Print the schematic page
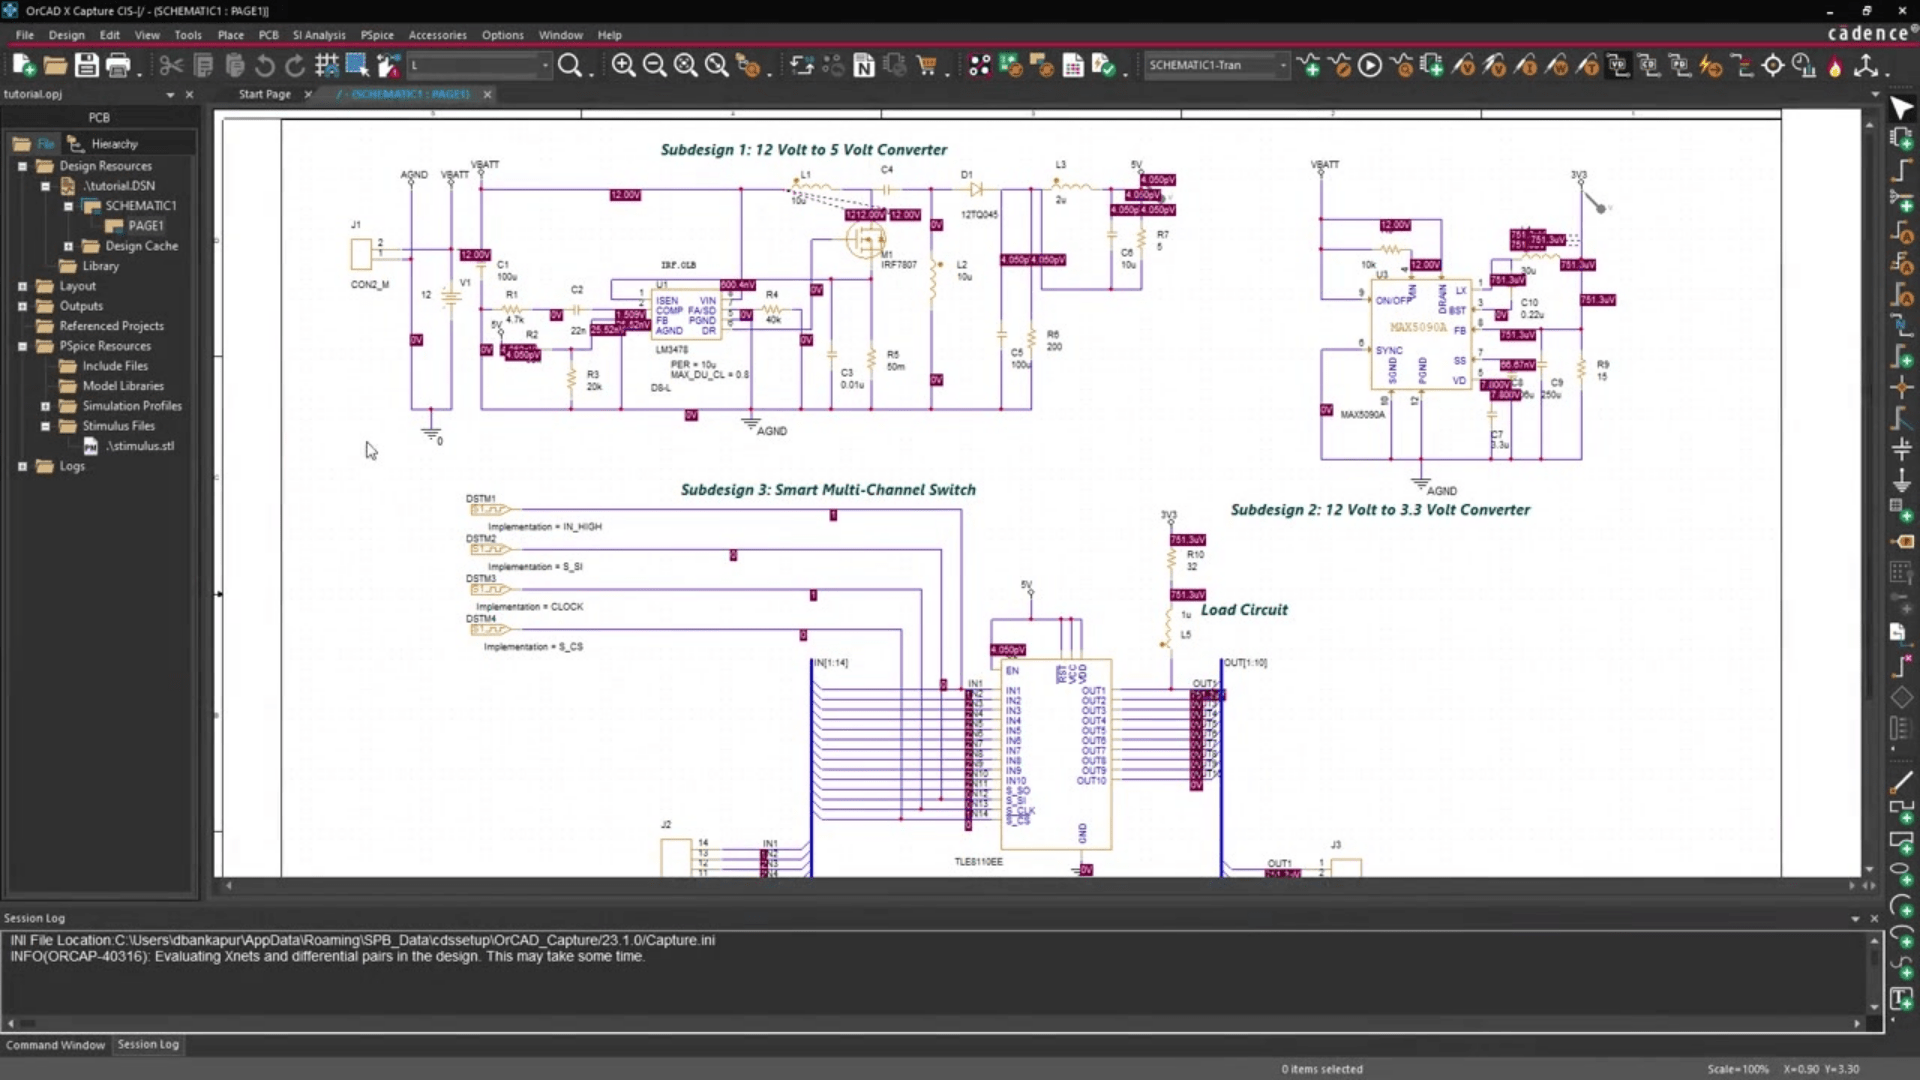Image resolution: width=1920 pixels, height=1080 pixels. [118, 66]
